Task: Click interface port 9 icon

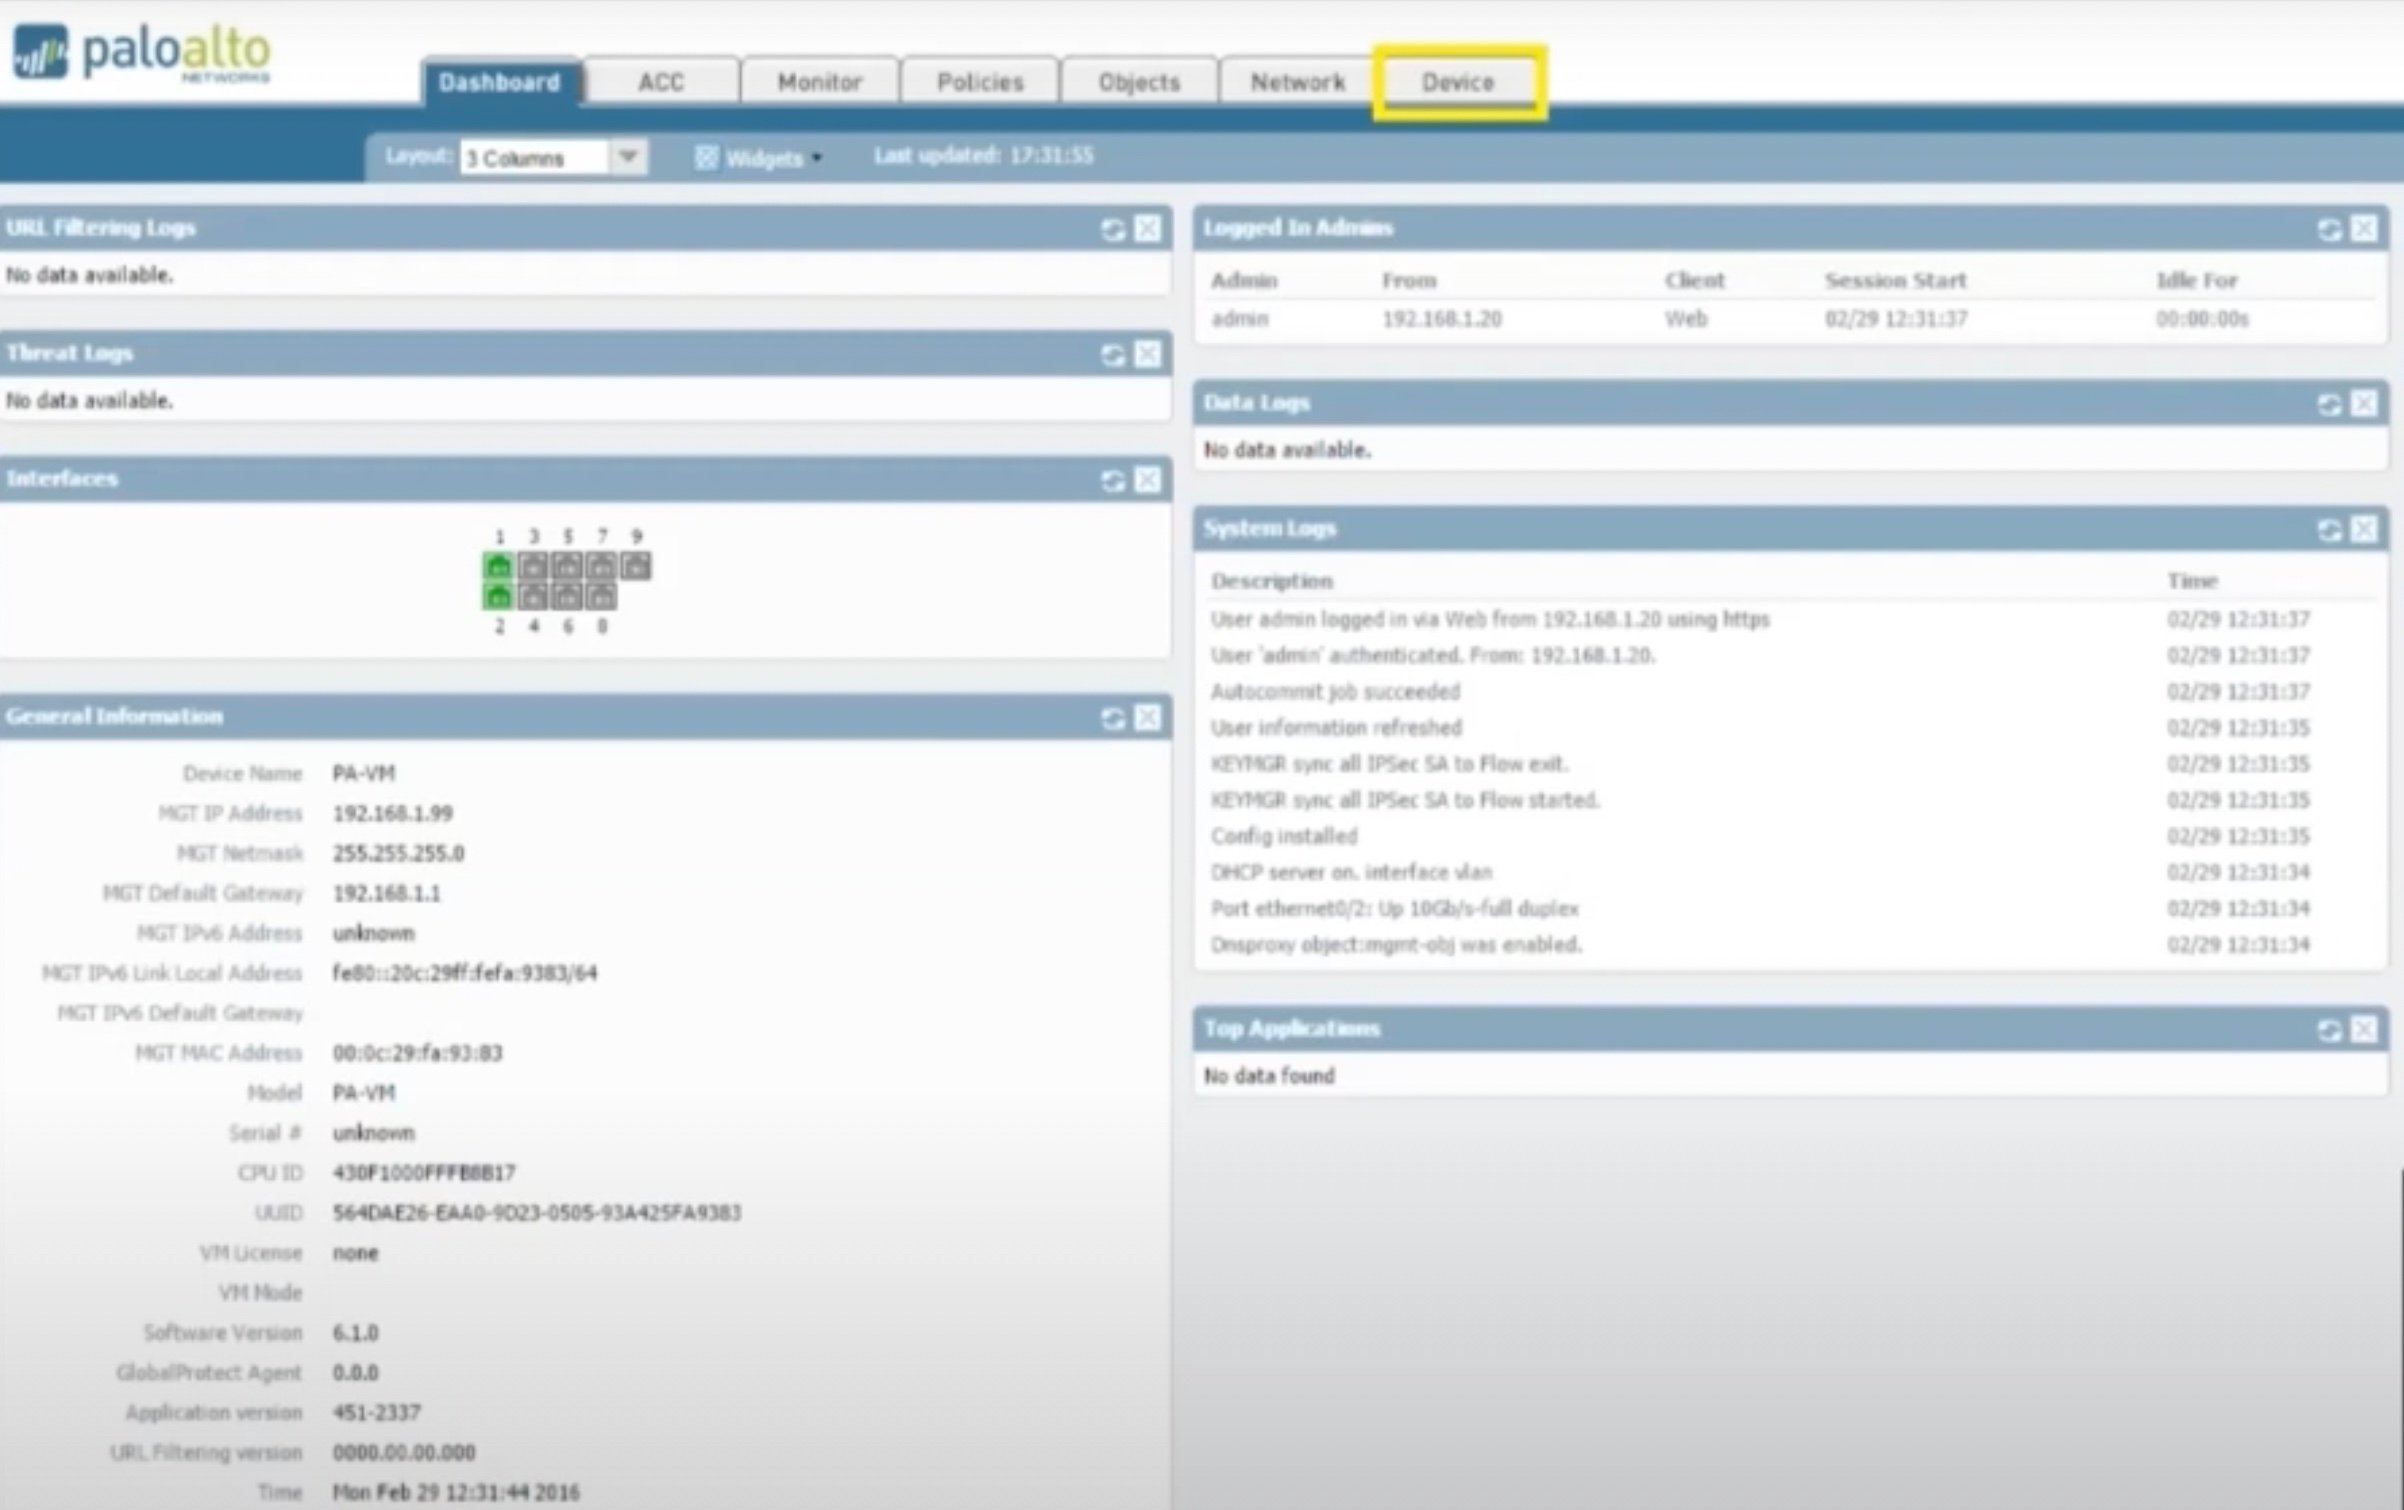Action: (636, 566)
